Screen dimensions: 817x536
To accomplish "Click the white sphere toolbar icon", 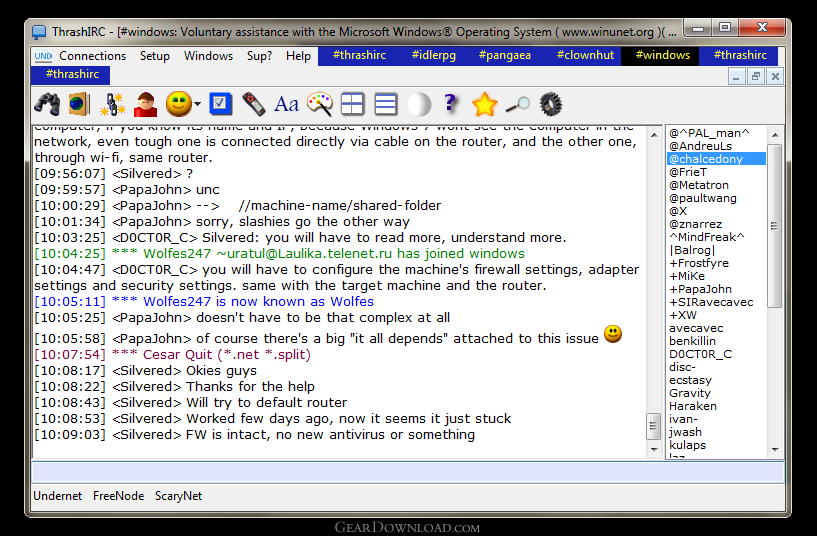I will 419,104.
